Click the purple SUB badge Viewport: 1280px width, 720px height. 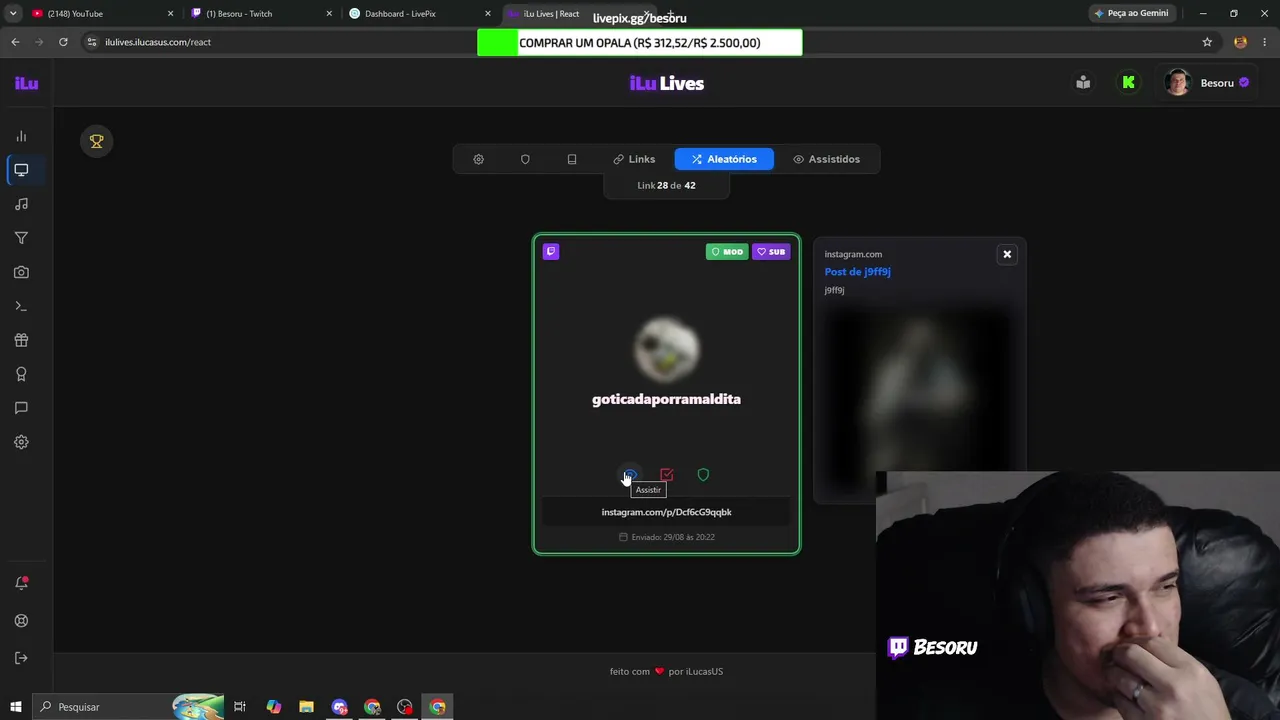[771, 252]
